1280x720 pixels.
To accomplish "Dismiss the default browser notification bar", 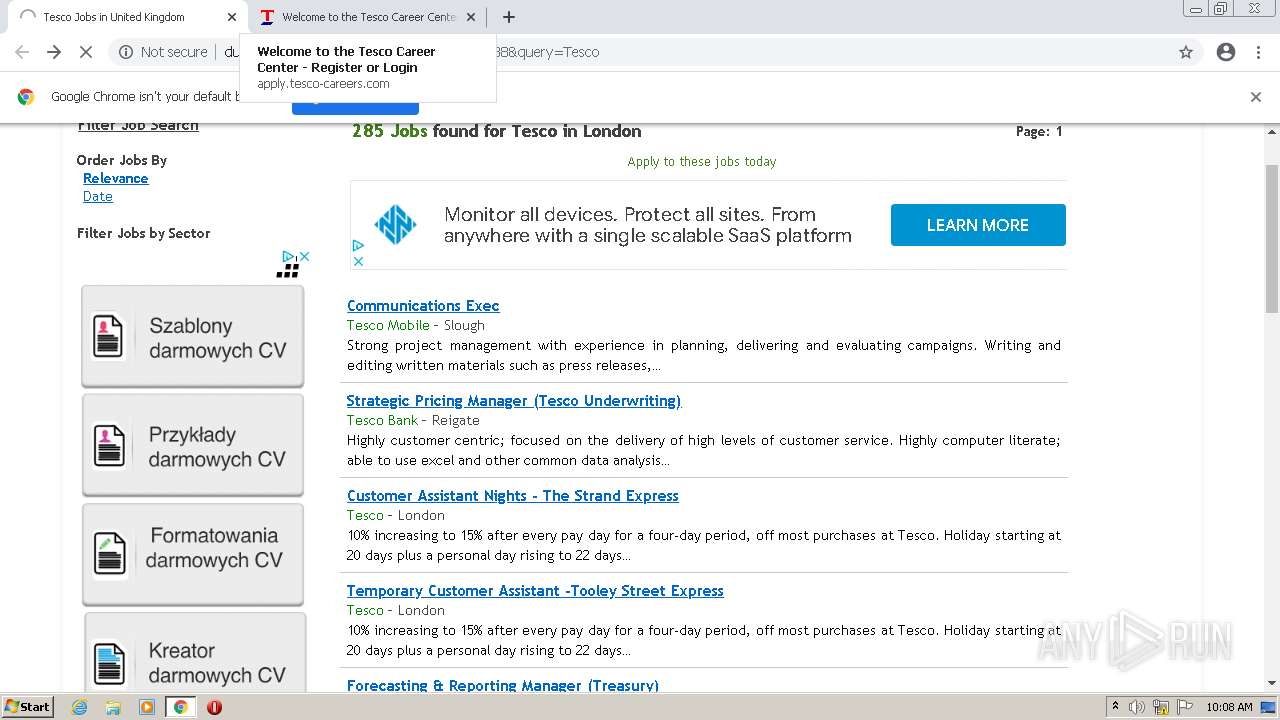I will coord(1256,97).
